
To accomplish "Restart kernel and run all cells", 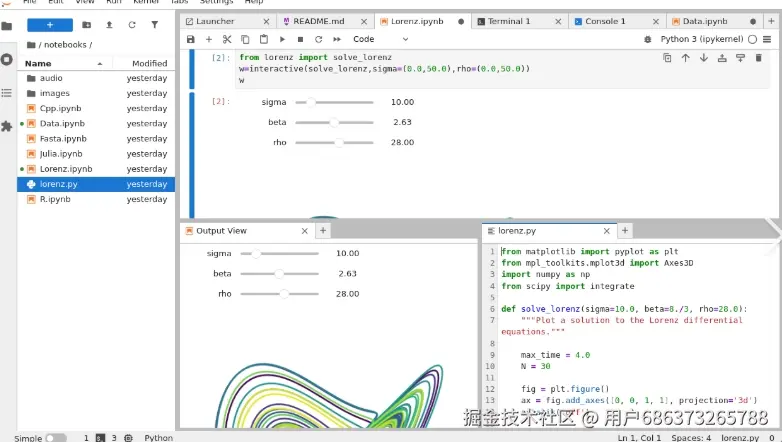I will click(337, 39).
